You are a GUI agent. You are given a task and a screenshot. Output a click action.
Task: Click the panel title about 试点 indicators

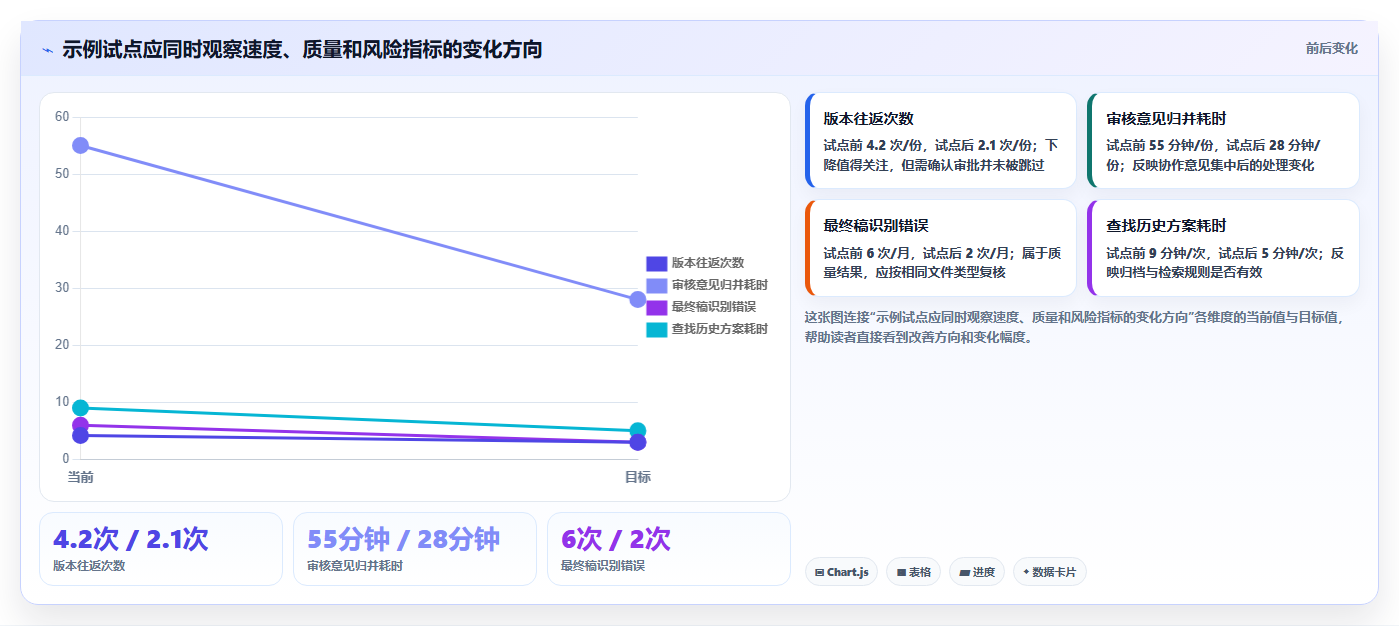coord(302,49)
